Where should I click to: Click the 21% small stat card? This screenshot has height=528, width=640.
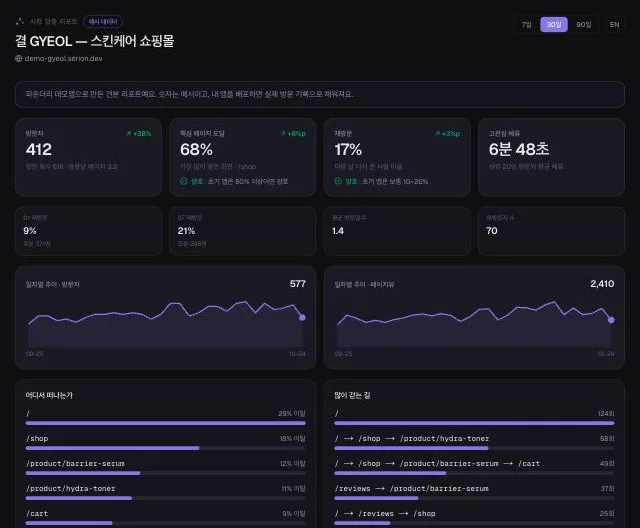(242, 231)
